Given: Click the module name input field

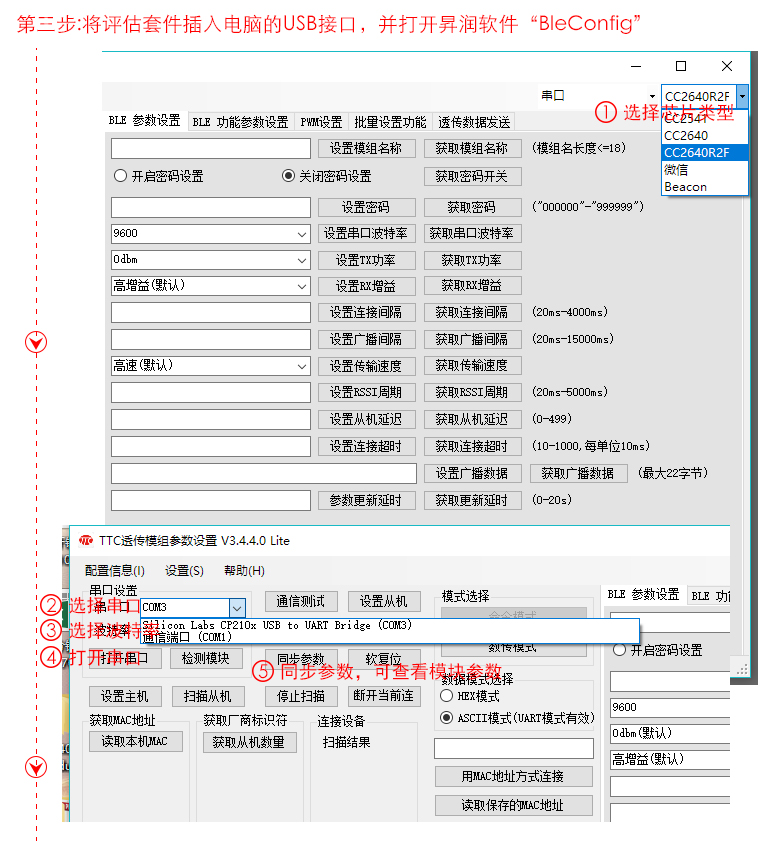Looking at the screenshot, I should 211,149.
